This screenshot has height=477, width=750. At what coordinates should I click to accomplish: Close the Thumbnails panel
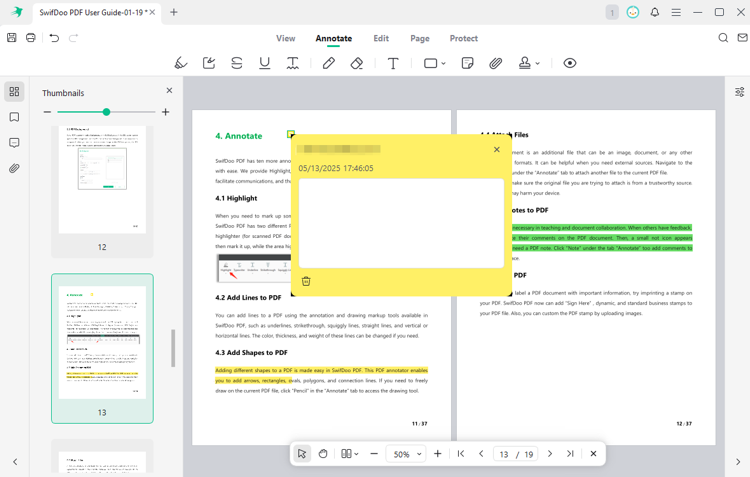point(169,90)
